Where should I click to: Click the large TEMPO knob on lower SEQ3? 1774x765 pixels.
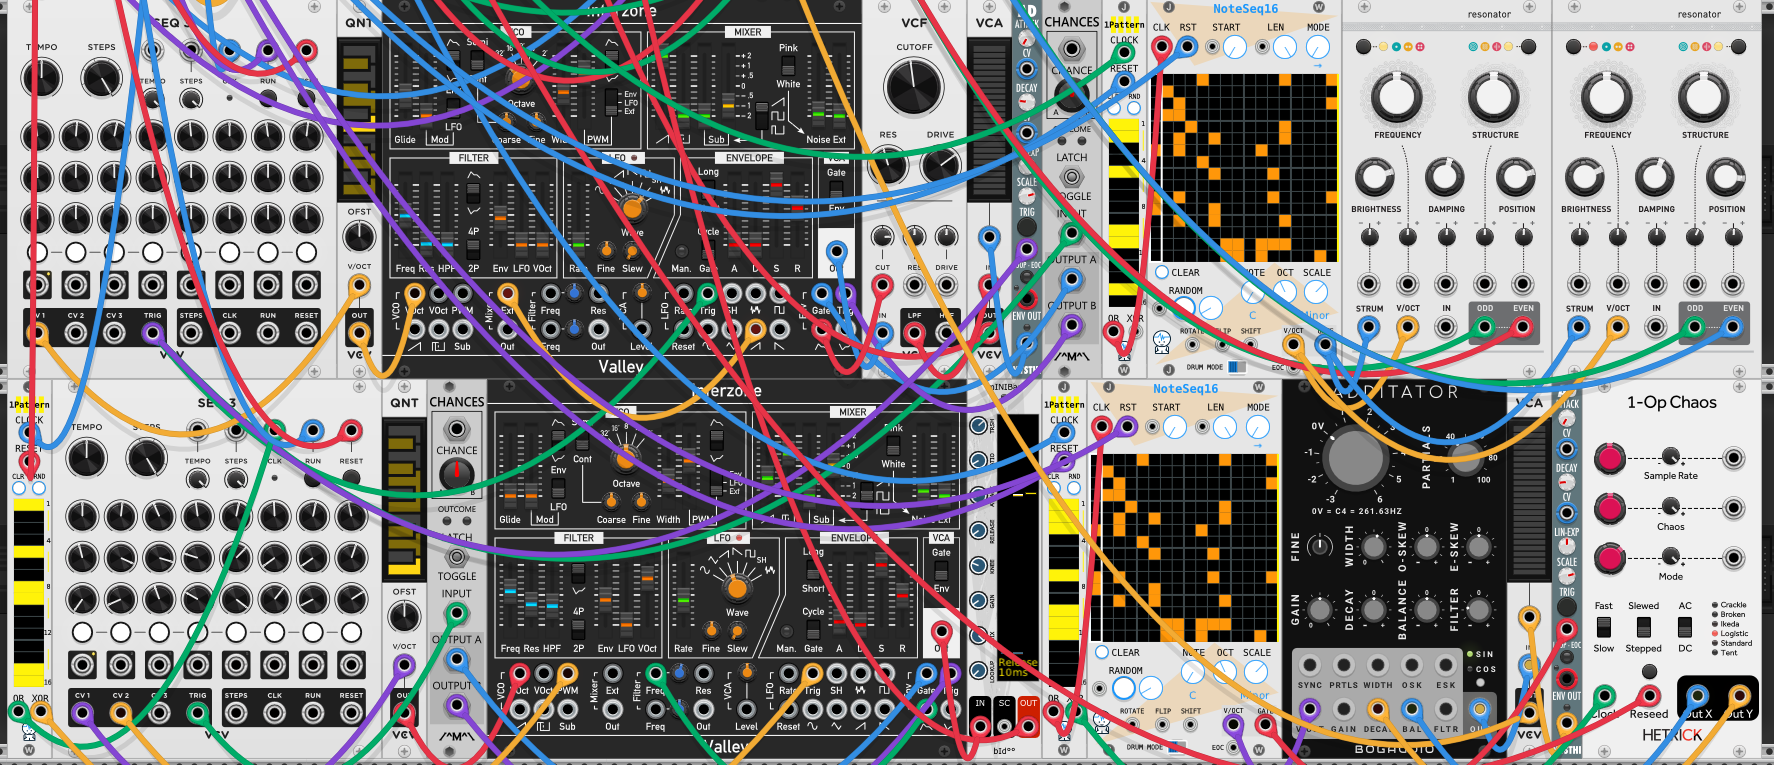(x=86, y=459)
